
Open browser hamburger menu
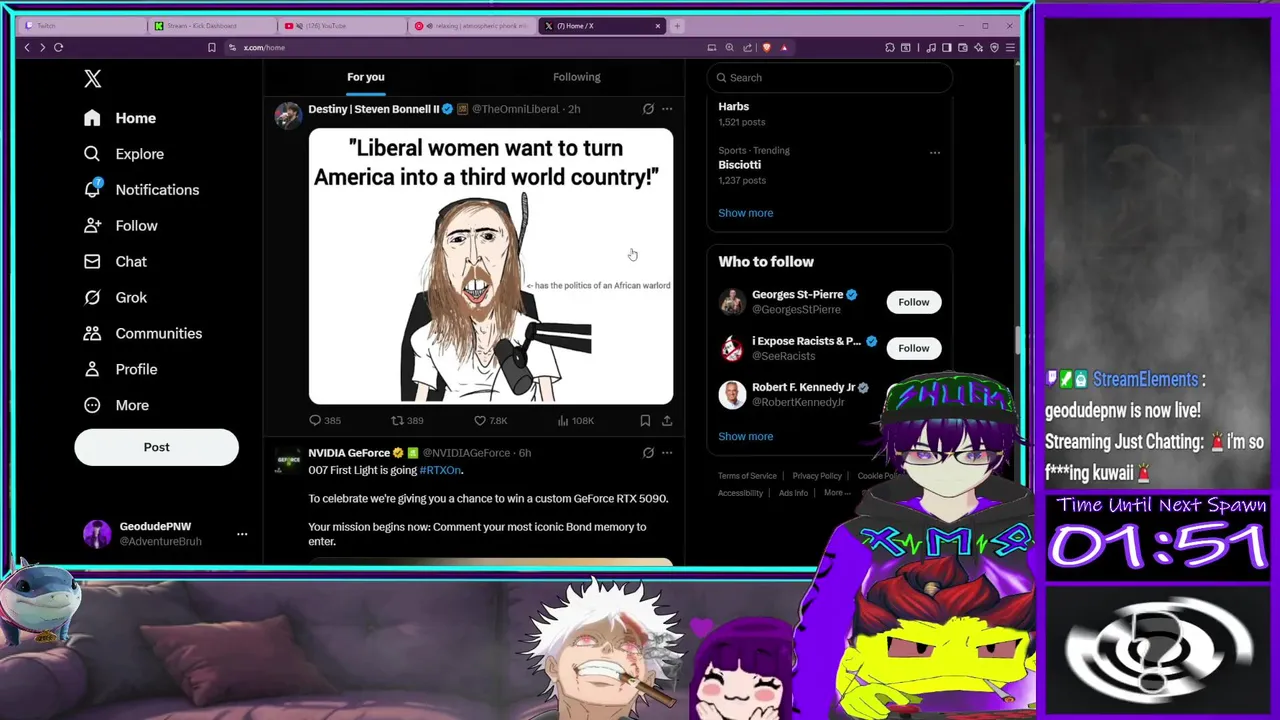[x=1010, y=47]
